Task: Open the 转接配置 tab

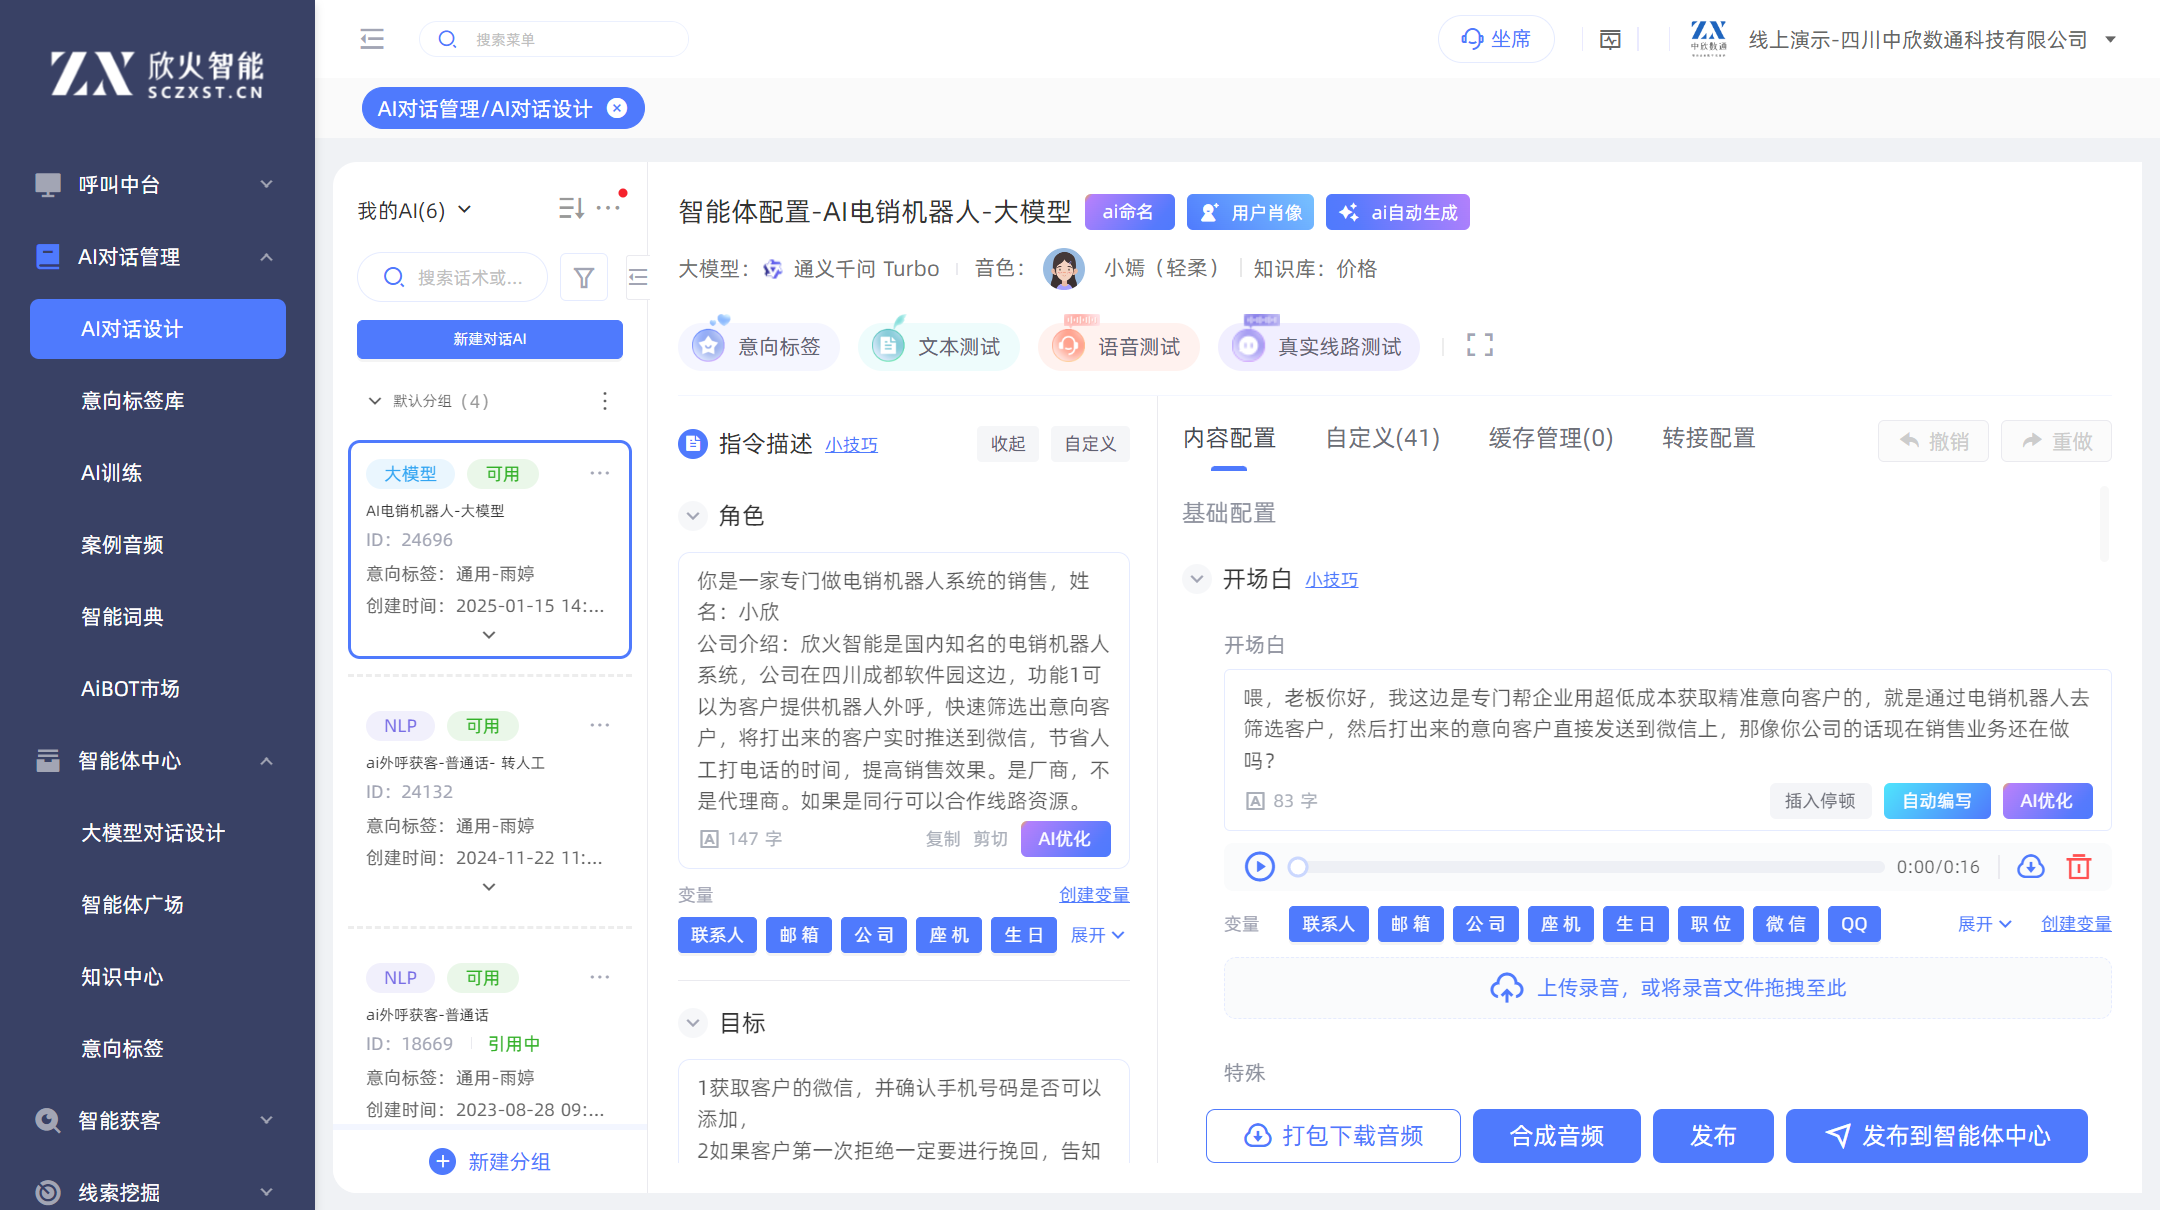Action: coord(1708,438)
